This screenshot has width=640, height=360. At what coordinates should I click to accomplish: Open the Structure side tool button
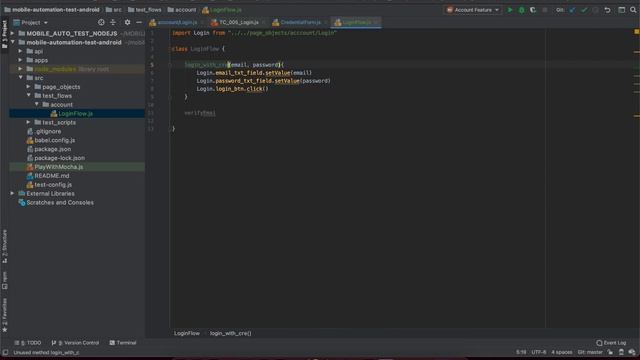coord(4,246)
